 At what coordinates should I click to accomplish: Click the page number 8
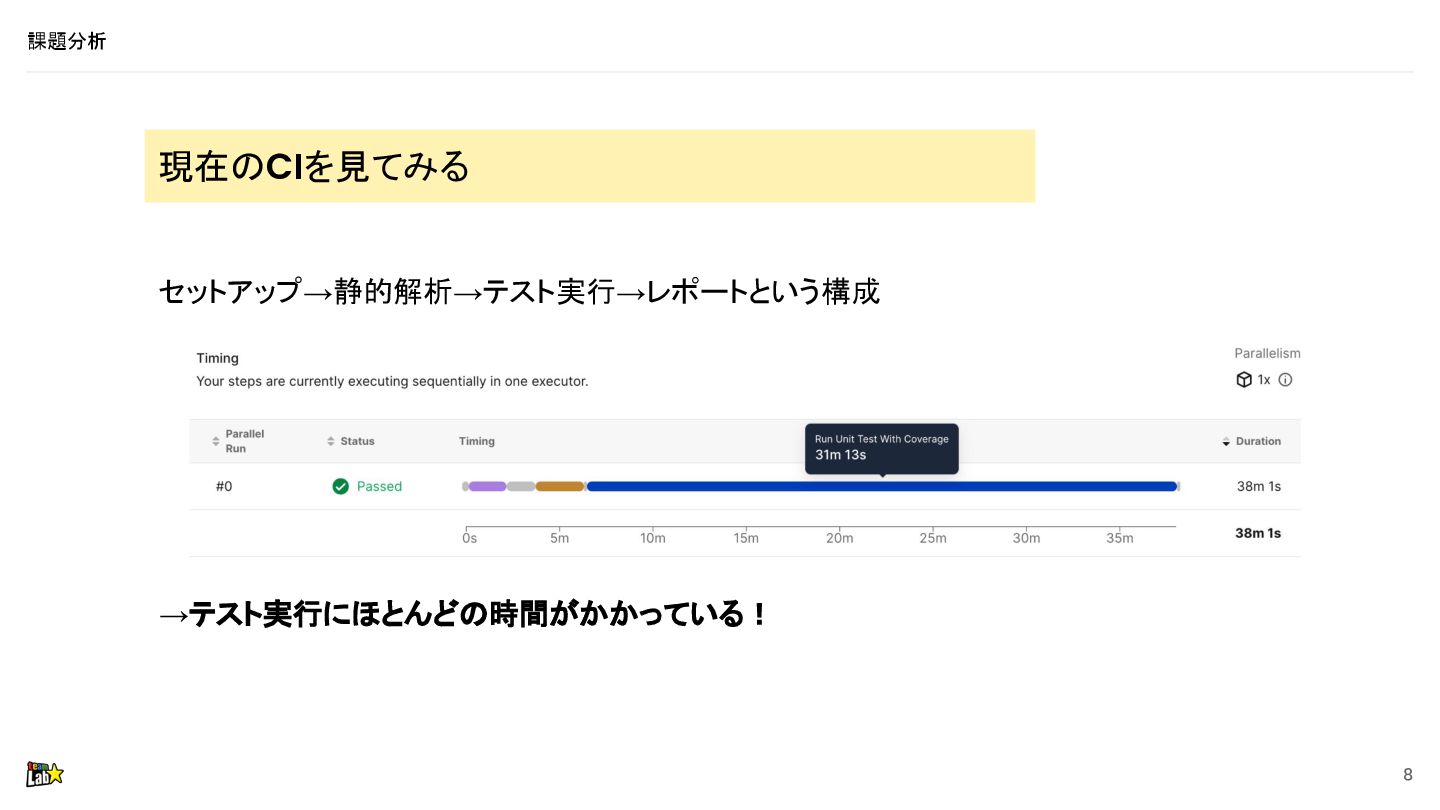click(x=1408, y=774)
